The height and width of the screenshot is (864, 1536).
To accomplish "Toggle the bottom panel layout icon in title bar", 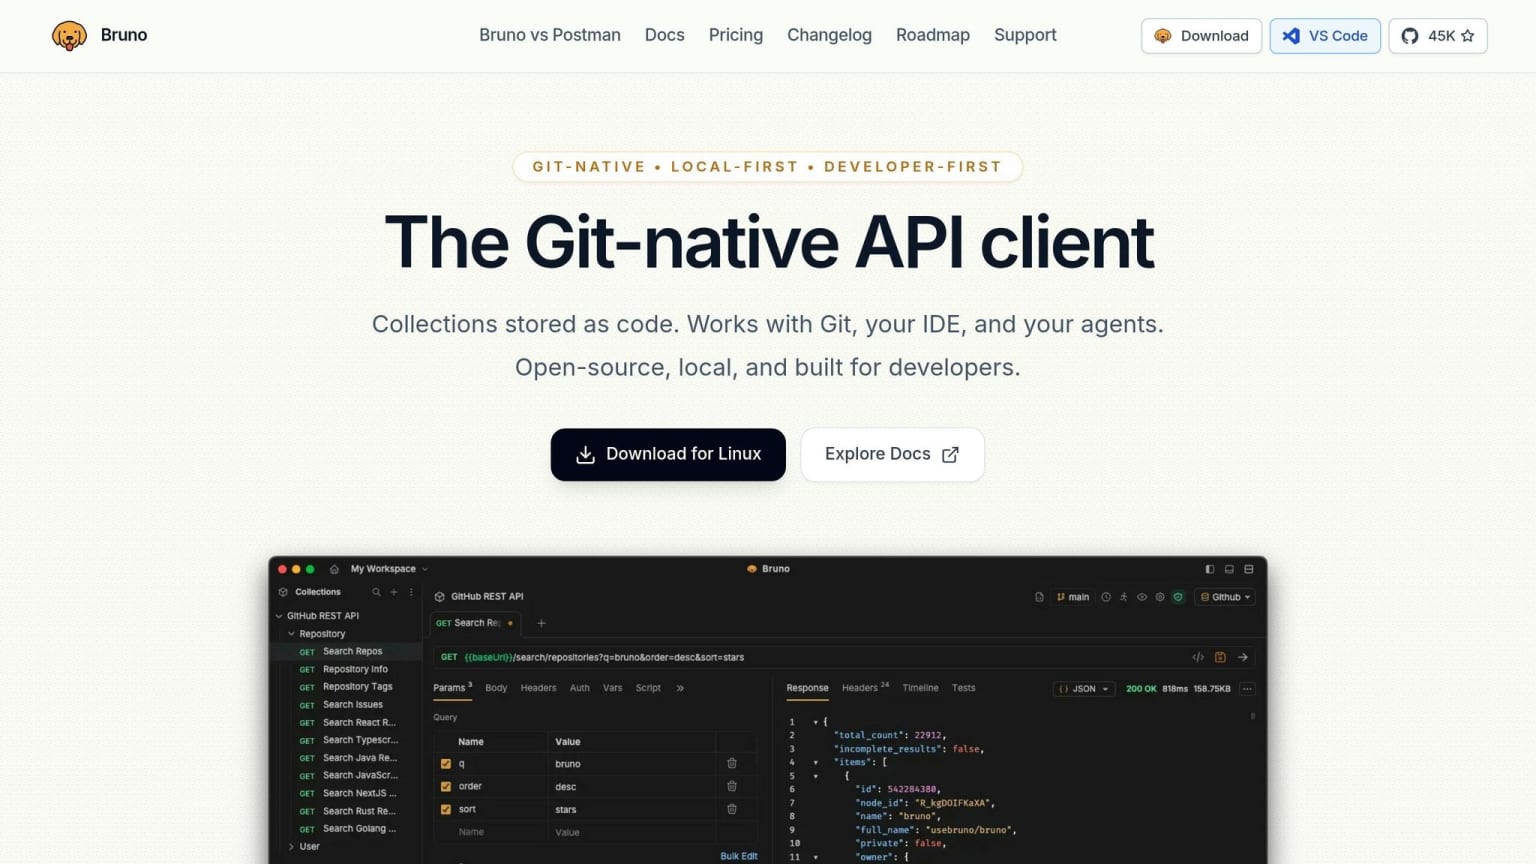I will [1229, 569].
